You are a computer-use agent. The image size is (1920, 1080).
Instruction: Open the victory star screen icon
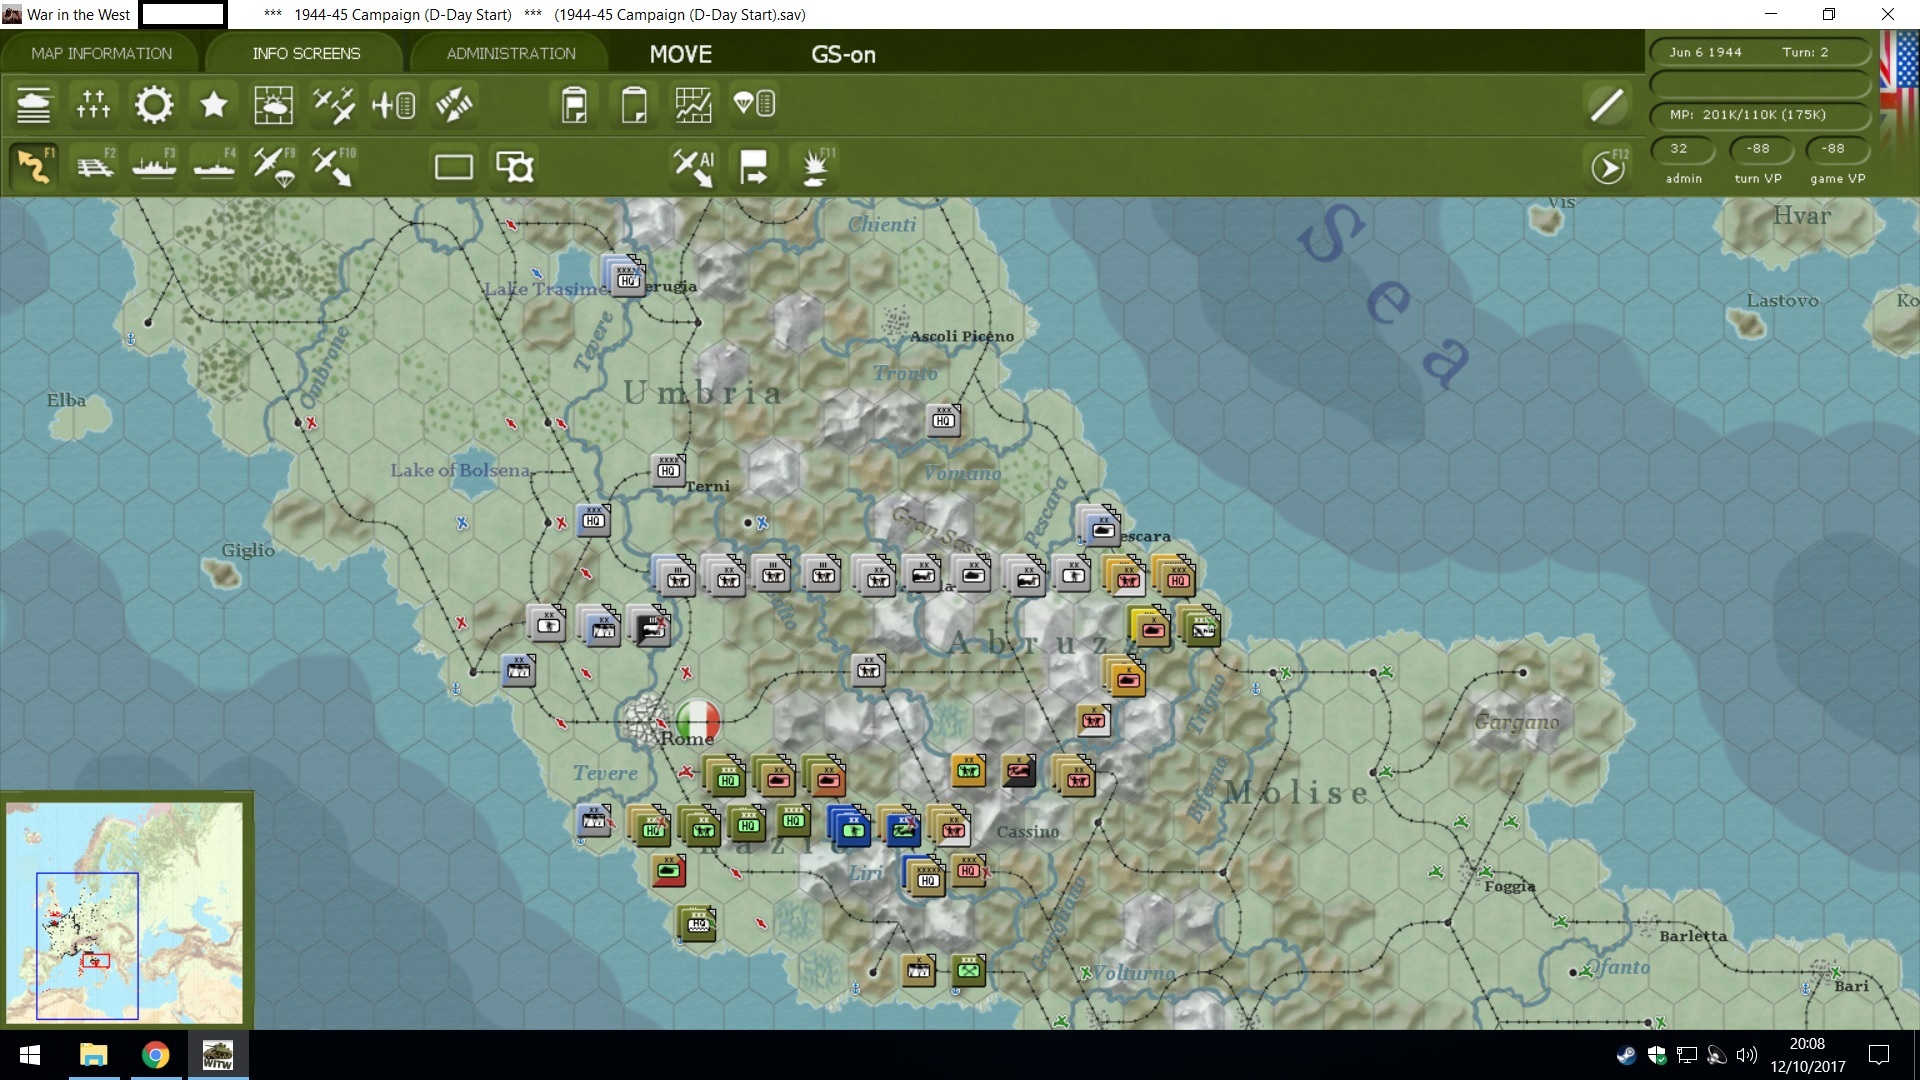click(213, 104)
